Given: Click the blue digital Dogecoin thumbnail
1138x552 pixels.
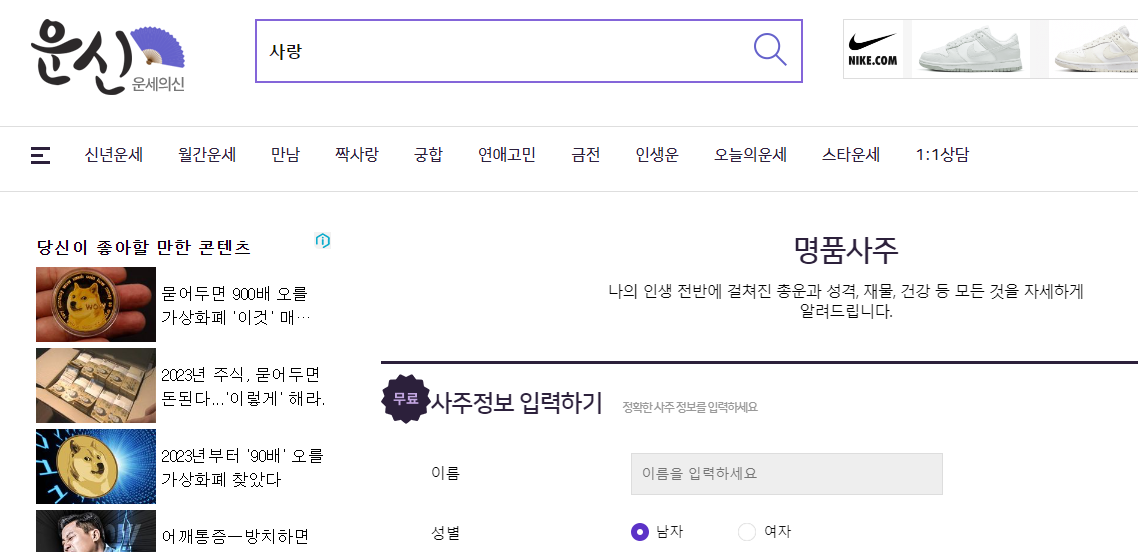Looking at the screenshot, I should pyautogui.click(x=96, y=466).
